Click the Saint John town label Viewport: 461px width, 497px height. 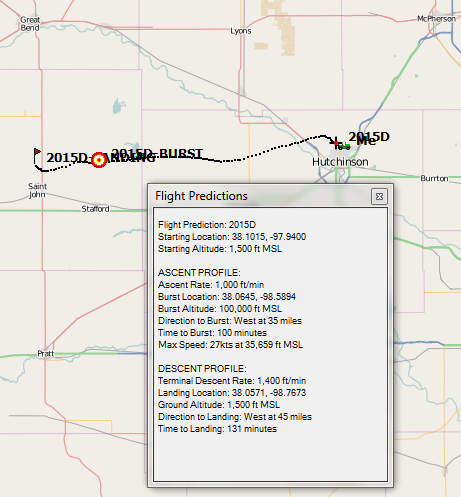(x=37, y=190)
